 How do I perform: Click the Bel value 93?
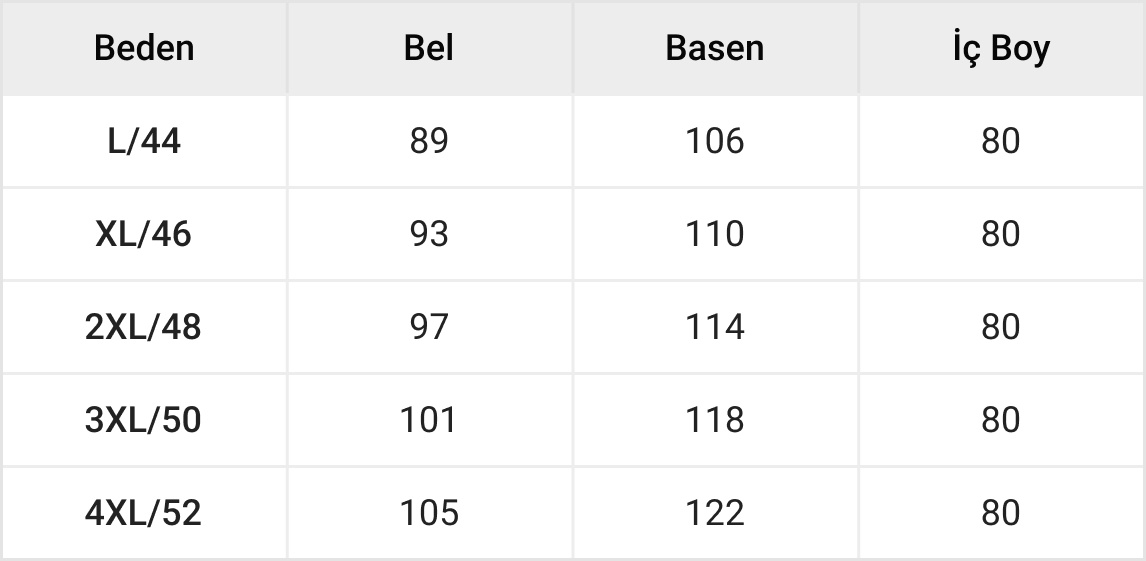click(429, 234)
